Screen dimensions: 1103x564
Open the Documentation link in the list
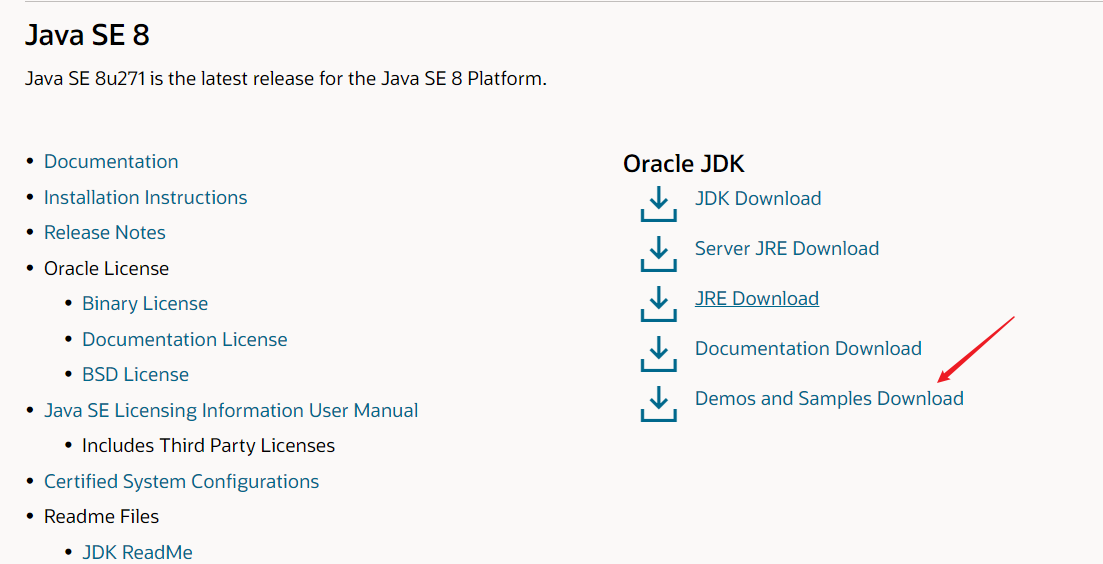[111, 161]
